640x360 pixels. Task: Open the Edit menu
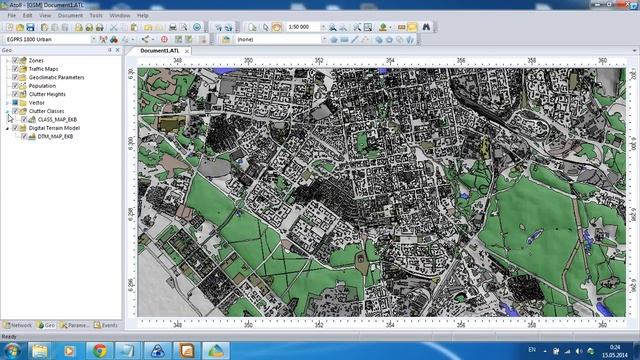click(x=27, y=16)
